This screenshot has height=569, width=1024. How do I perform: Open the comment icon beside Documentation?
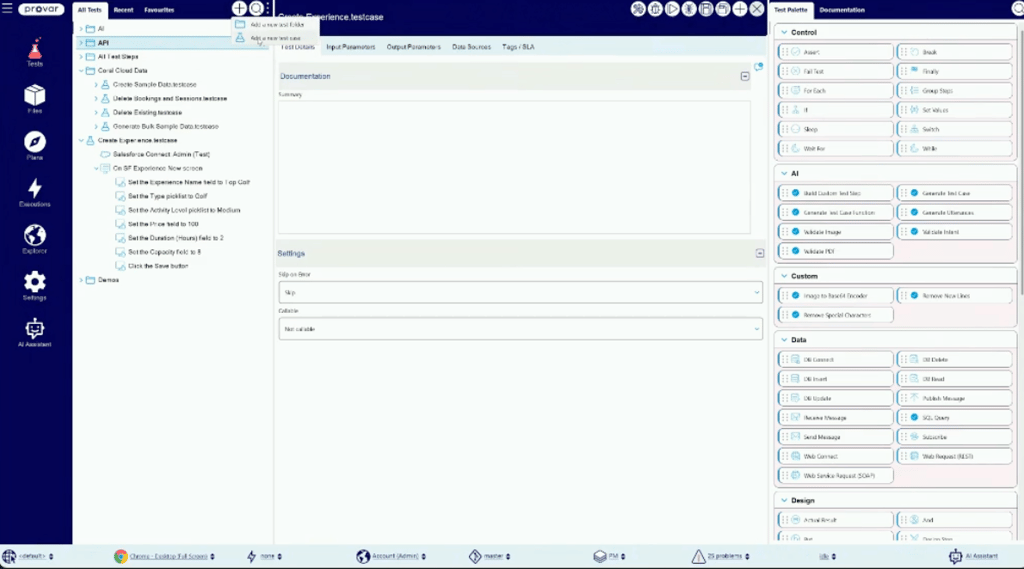(758, 67)
